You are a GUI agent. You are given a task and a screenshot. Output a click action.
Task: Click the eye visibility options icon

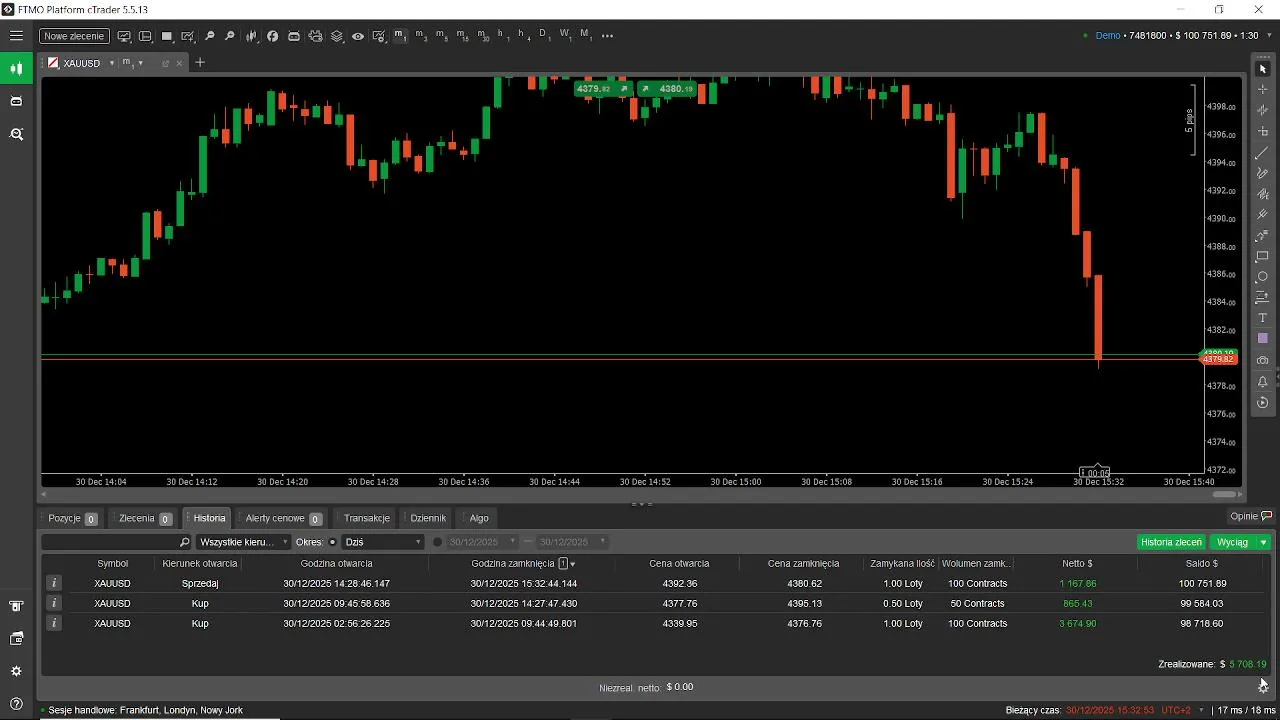(358, 36)
